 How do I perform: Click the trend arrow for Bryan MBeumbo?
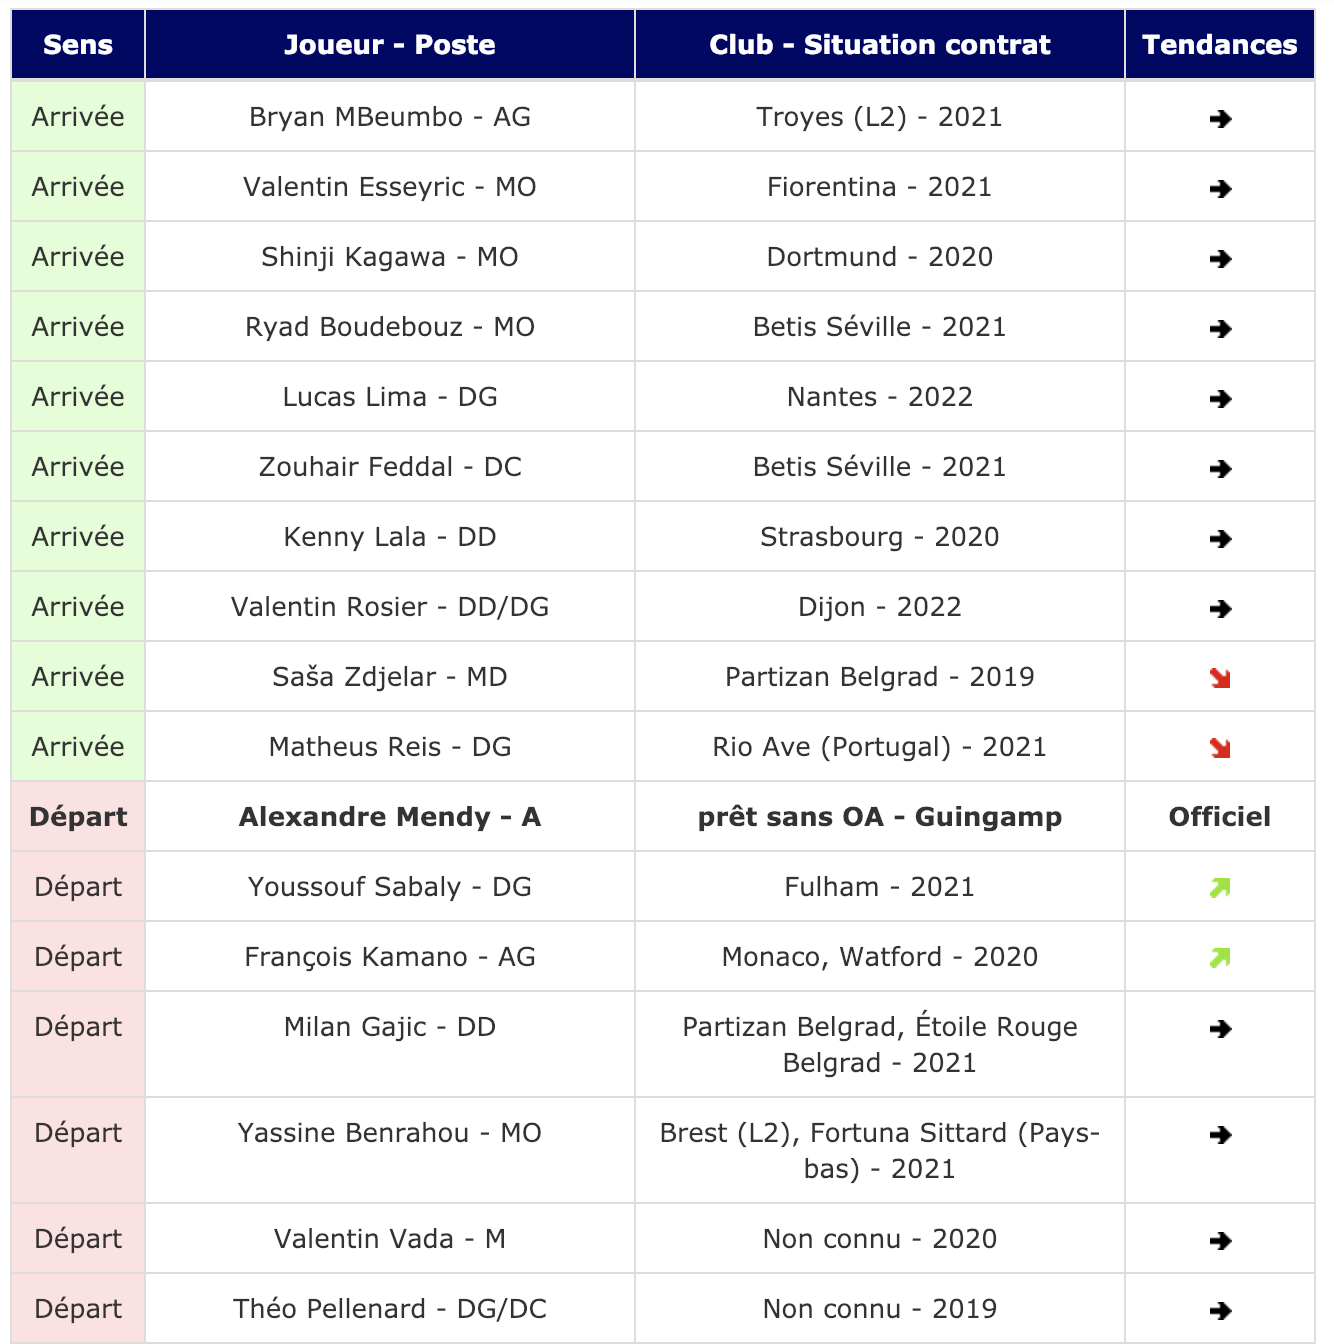[1220, 119]
